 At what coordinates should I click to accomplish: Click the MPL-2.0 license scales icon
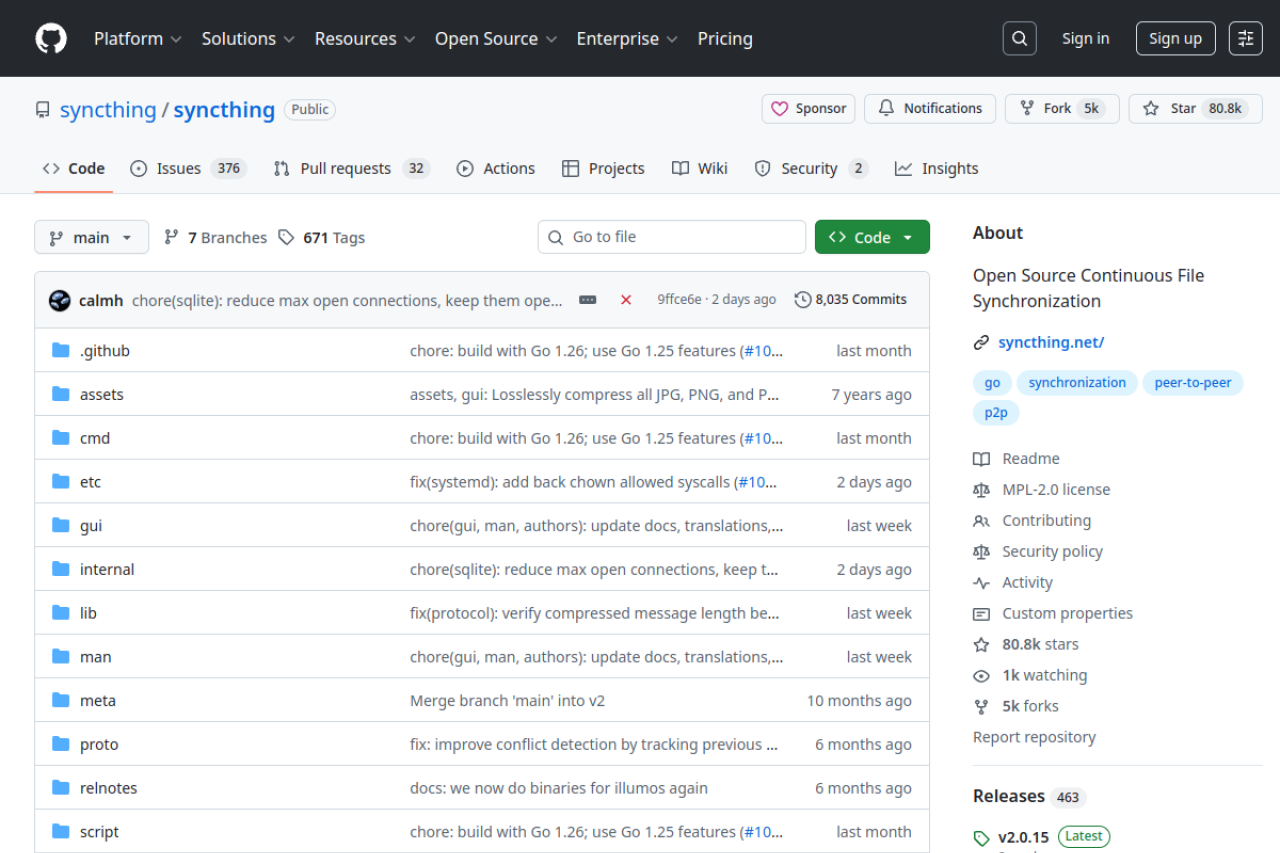pyautogui.click(x=982, y=489)
